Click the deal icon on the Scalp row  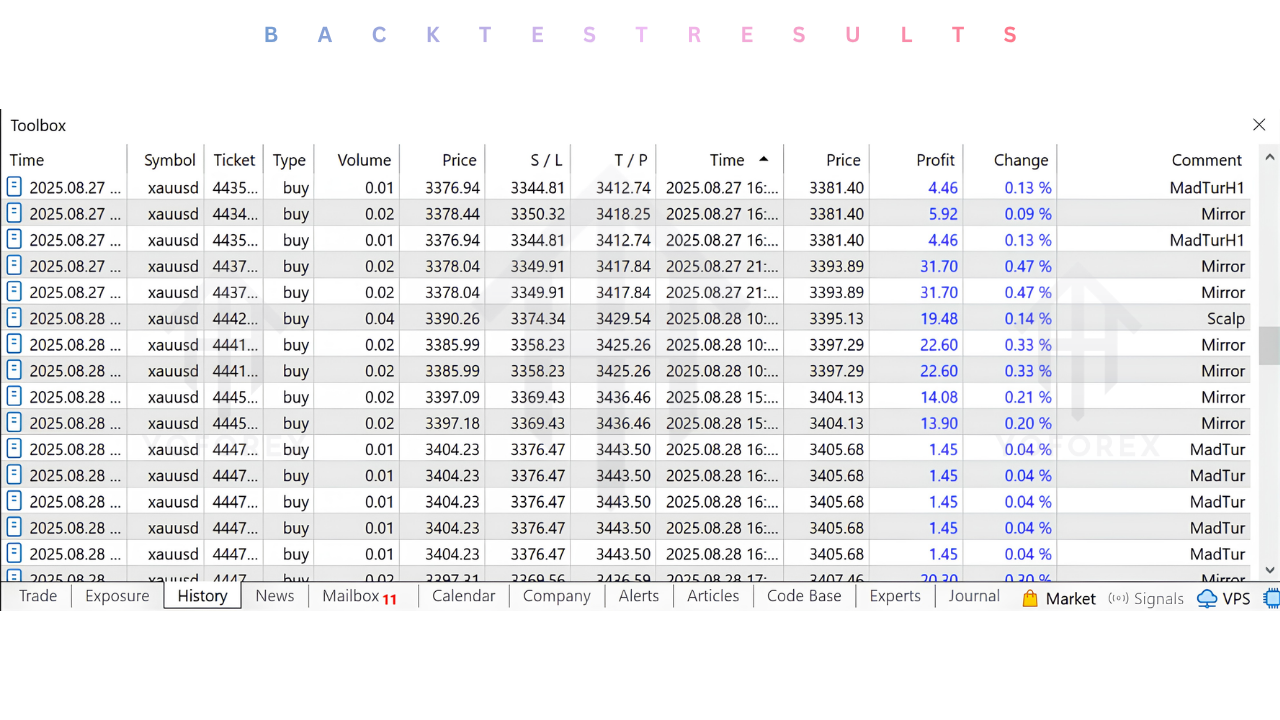(x=14, y=318)
